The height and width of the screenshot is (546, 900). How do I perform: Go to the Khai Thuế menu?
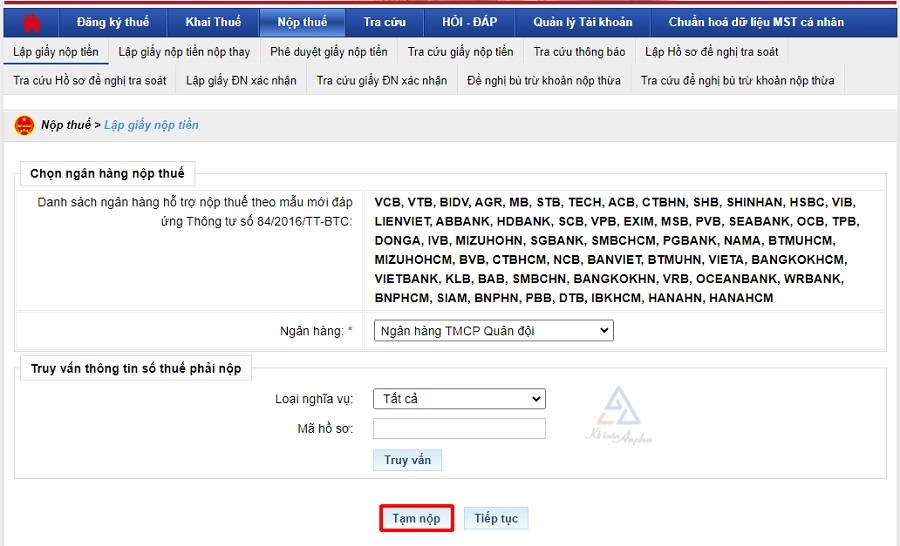[213, 22]
